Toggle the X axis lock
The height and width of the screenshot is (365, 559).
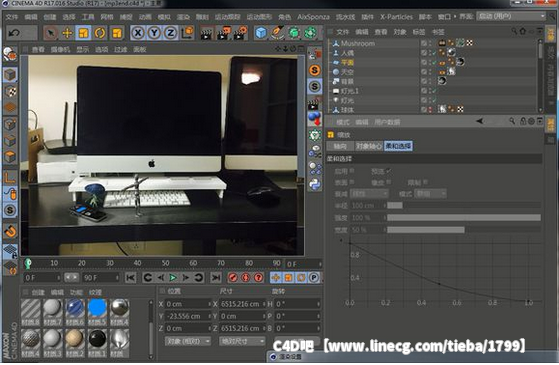click(138, 33)
